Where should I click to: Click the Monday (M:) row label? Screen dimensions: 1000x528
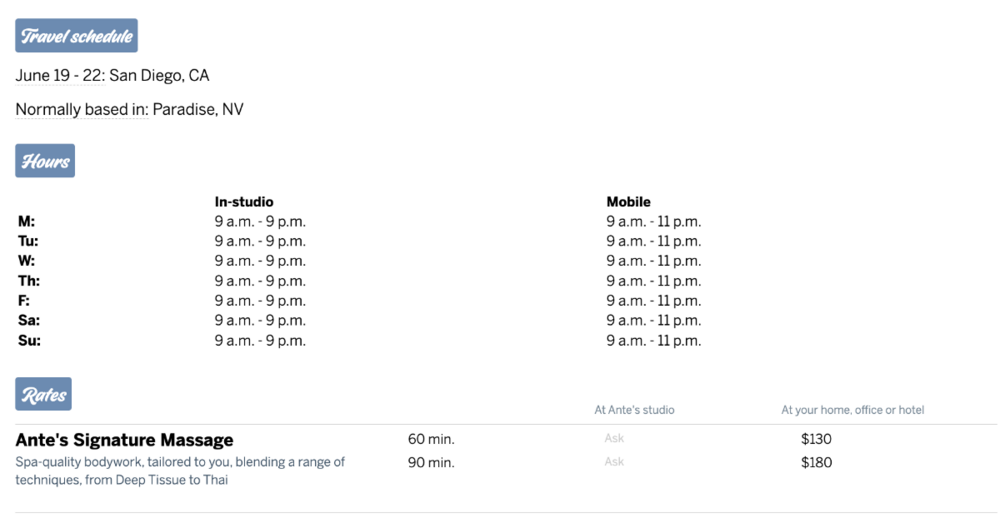point(27,222)
